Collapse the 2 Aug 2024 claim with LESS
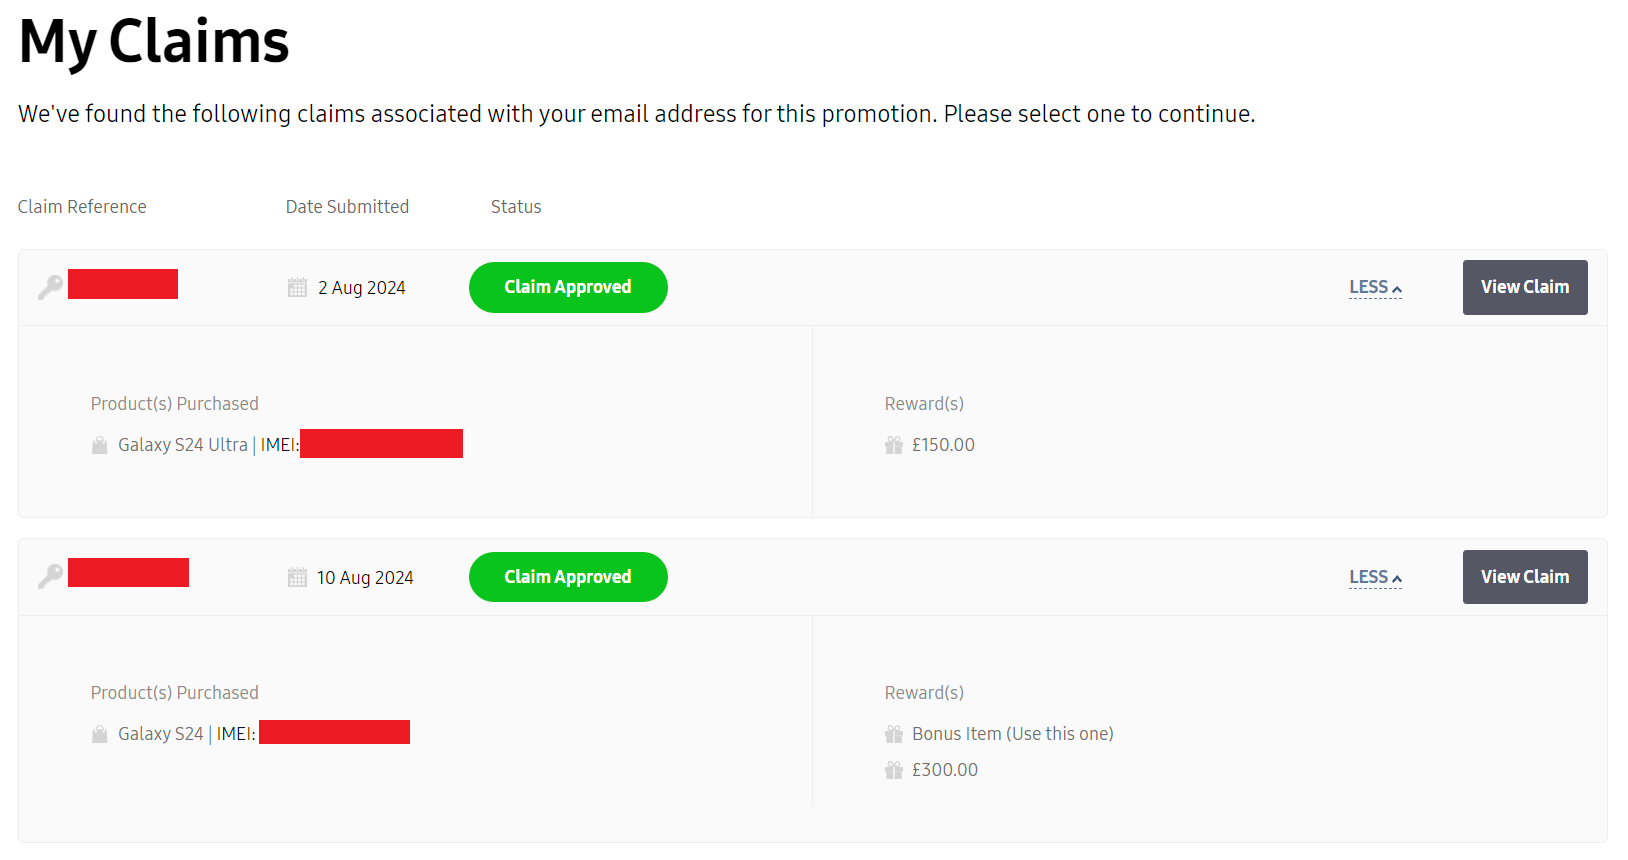 (x=1375, y=287)
